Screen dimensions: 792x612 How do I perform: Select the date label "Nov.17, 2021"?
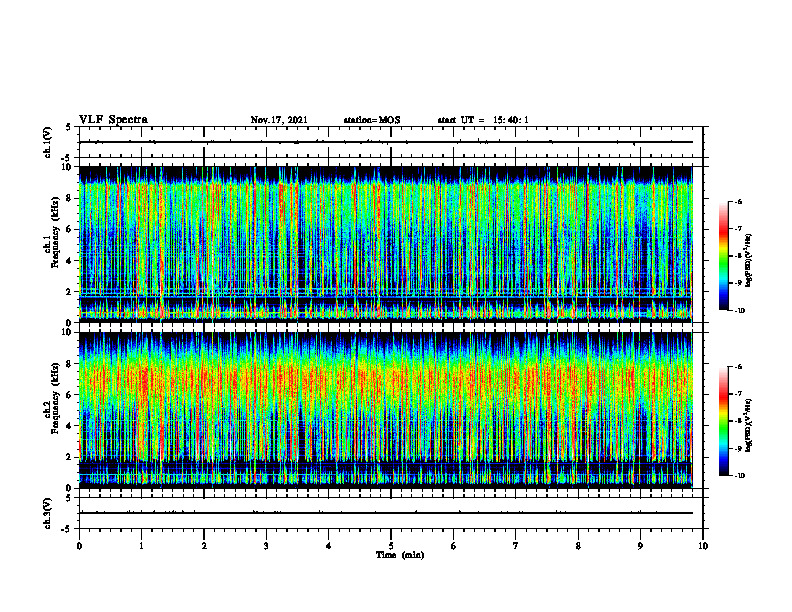coord(279,120)
